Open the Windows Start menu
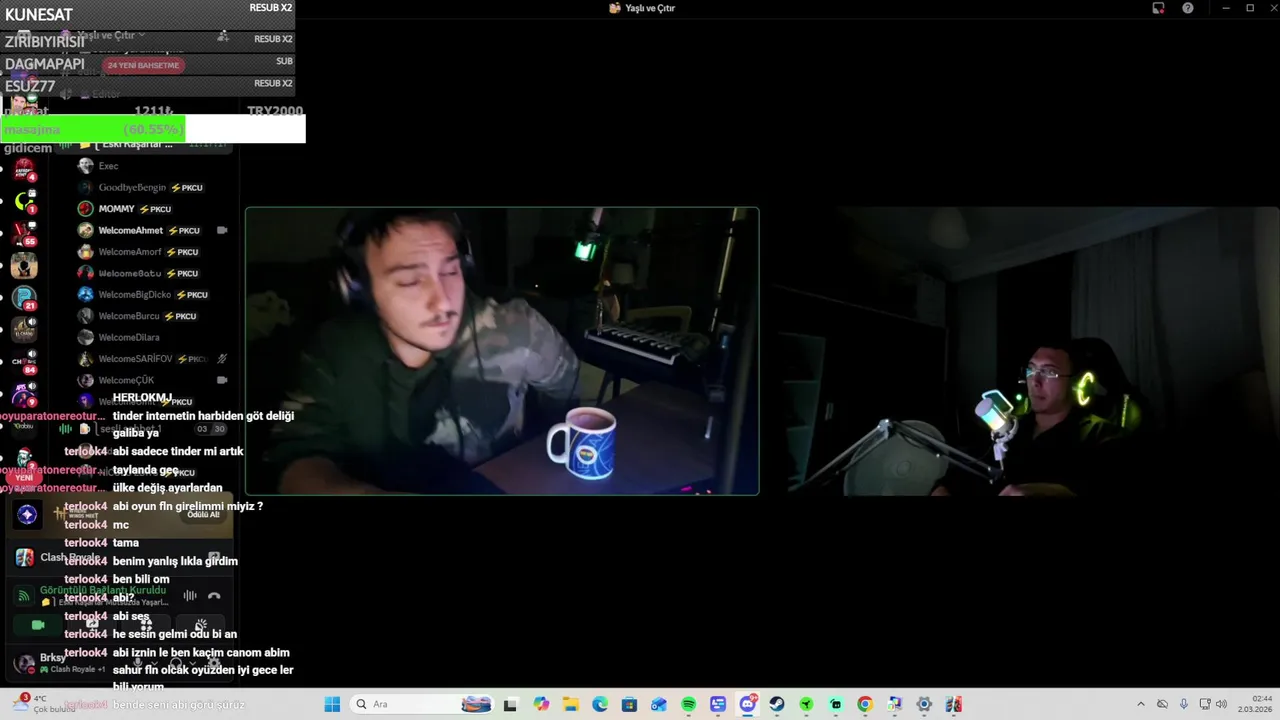1280x720 pixels. [x=332, y=704]
